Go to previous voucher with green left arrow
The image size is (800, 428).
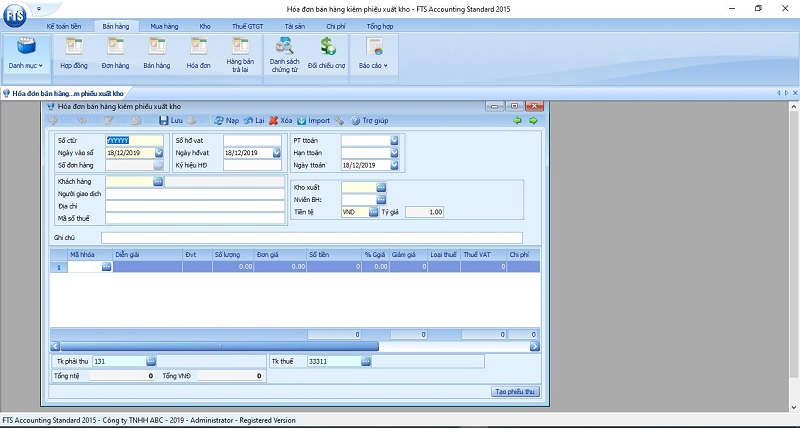tap(517, 121)
